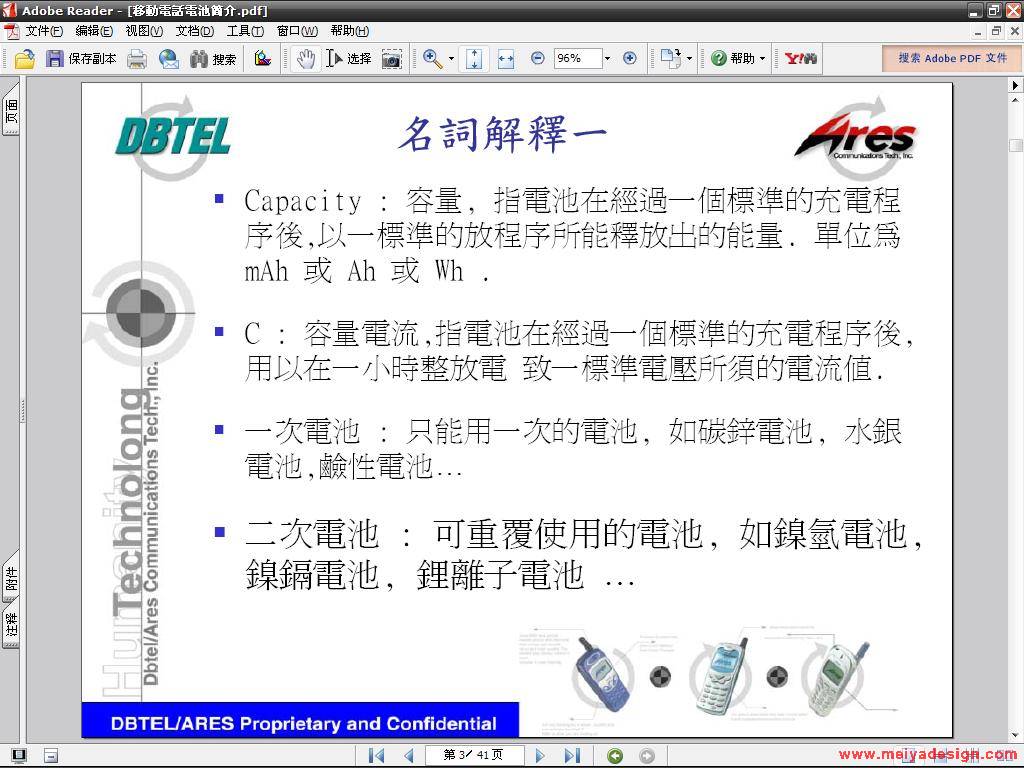Open a file with the folder icon
The image size is (1024, 768).
coord(24,59)
